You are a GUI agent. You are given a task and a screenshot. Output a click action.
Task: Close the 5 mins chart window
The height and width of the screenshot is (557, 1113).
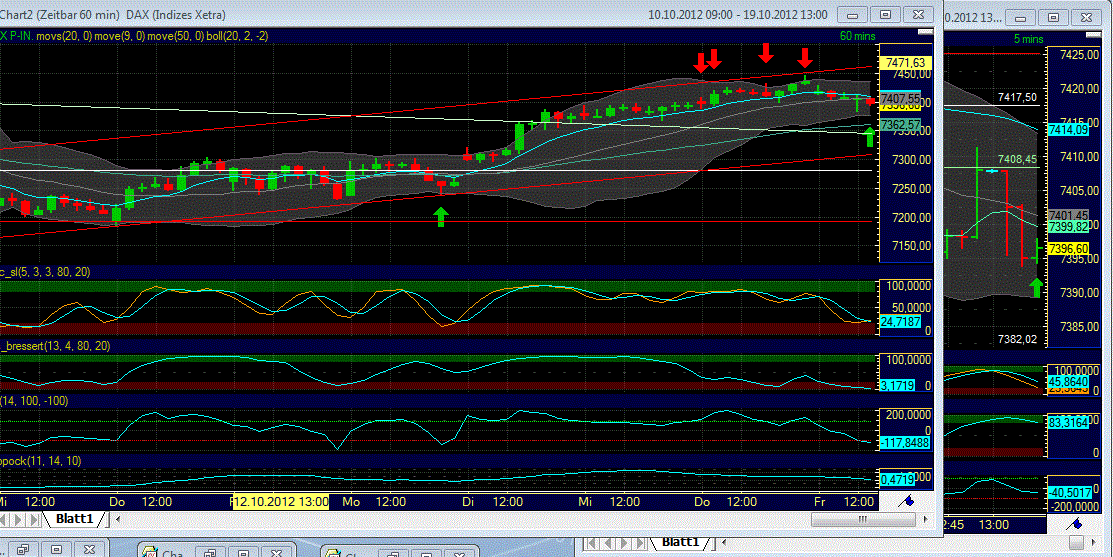click(x=1086, y=18)
